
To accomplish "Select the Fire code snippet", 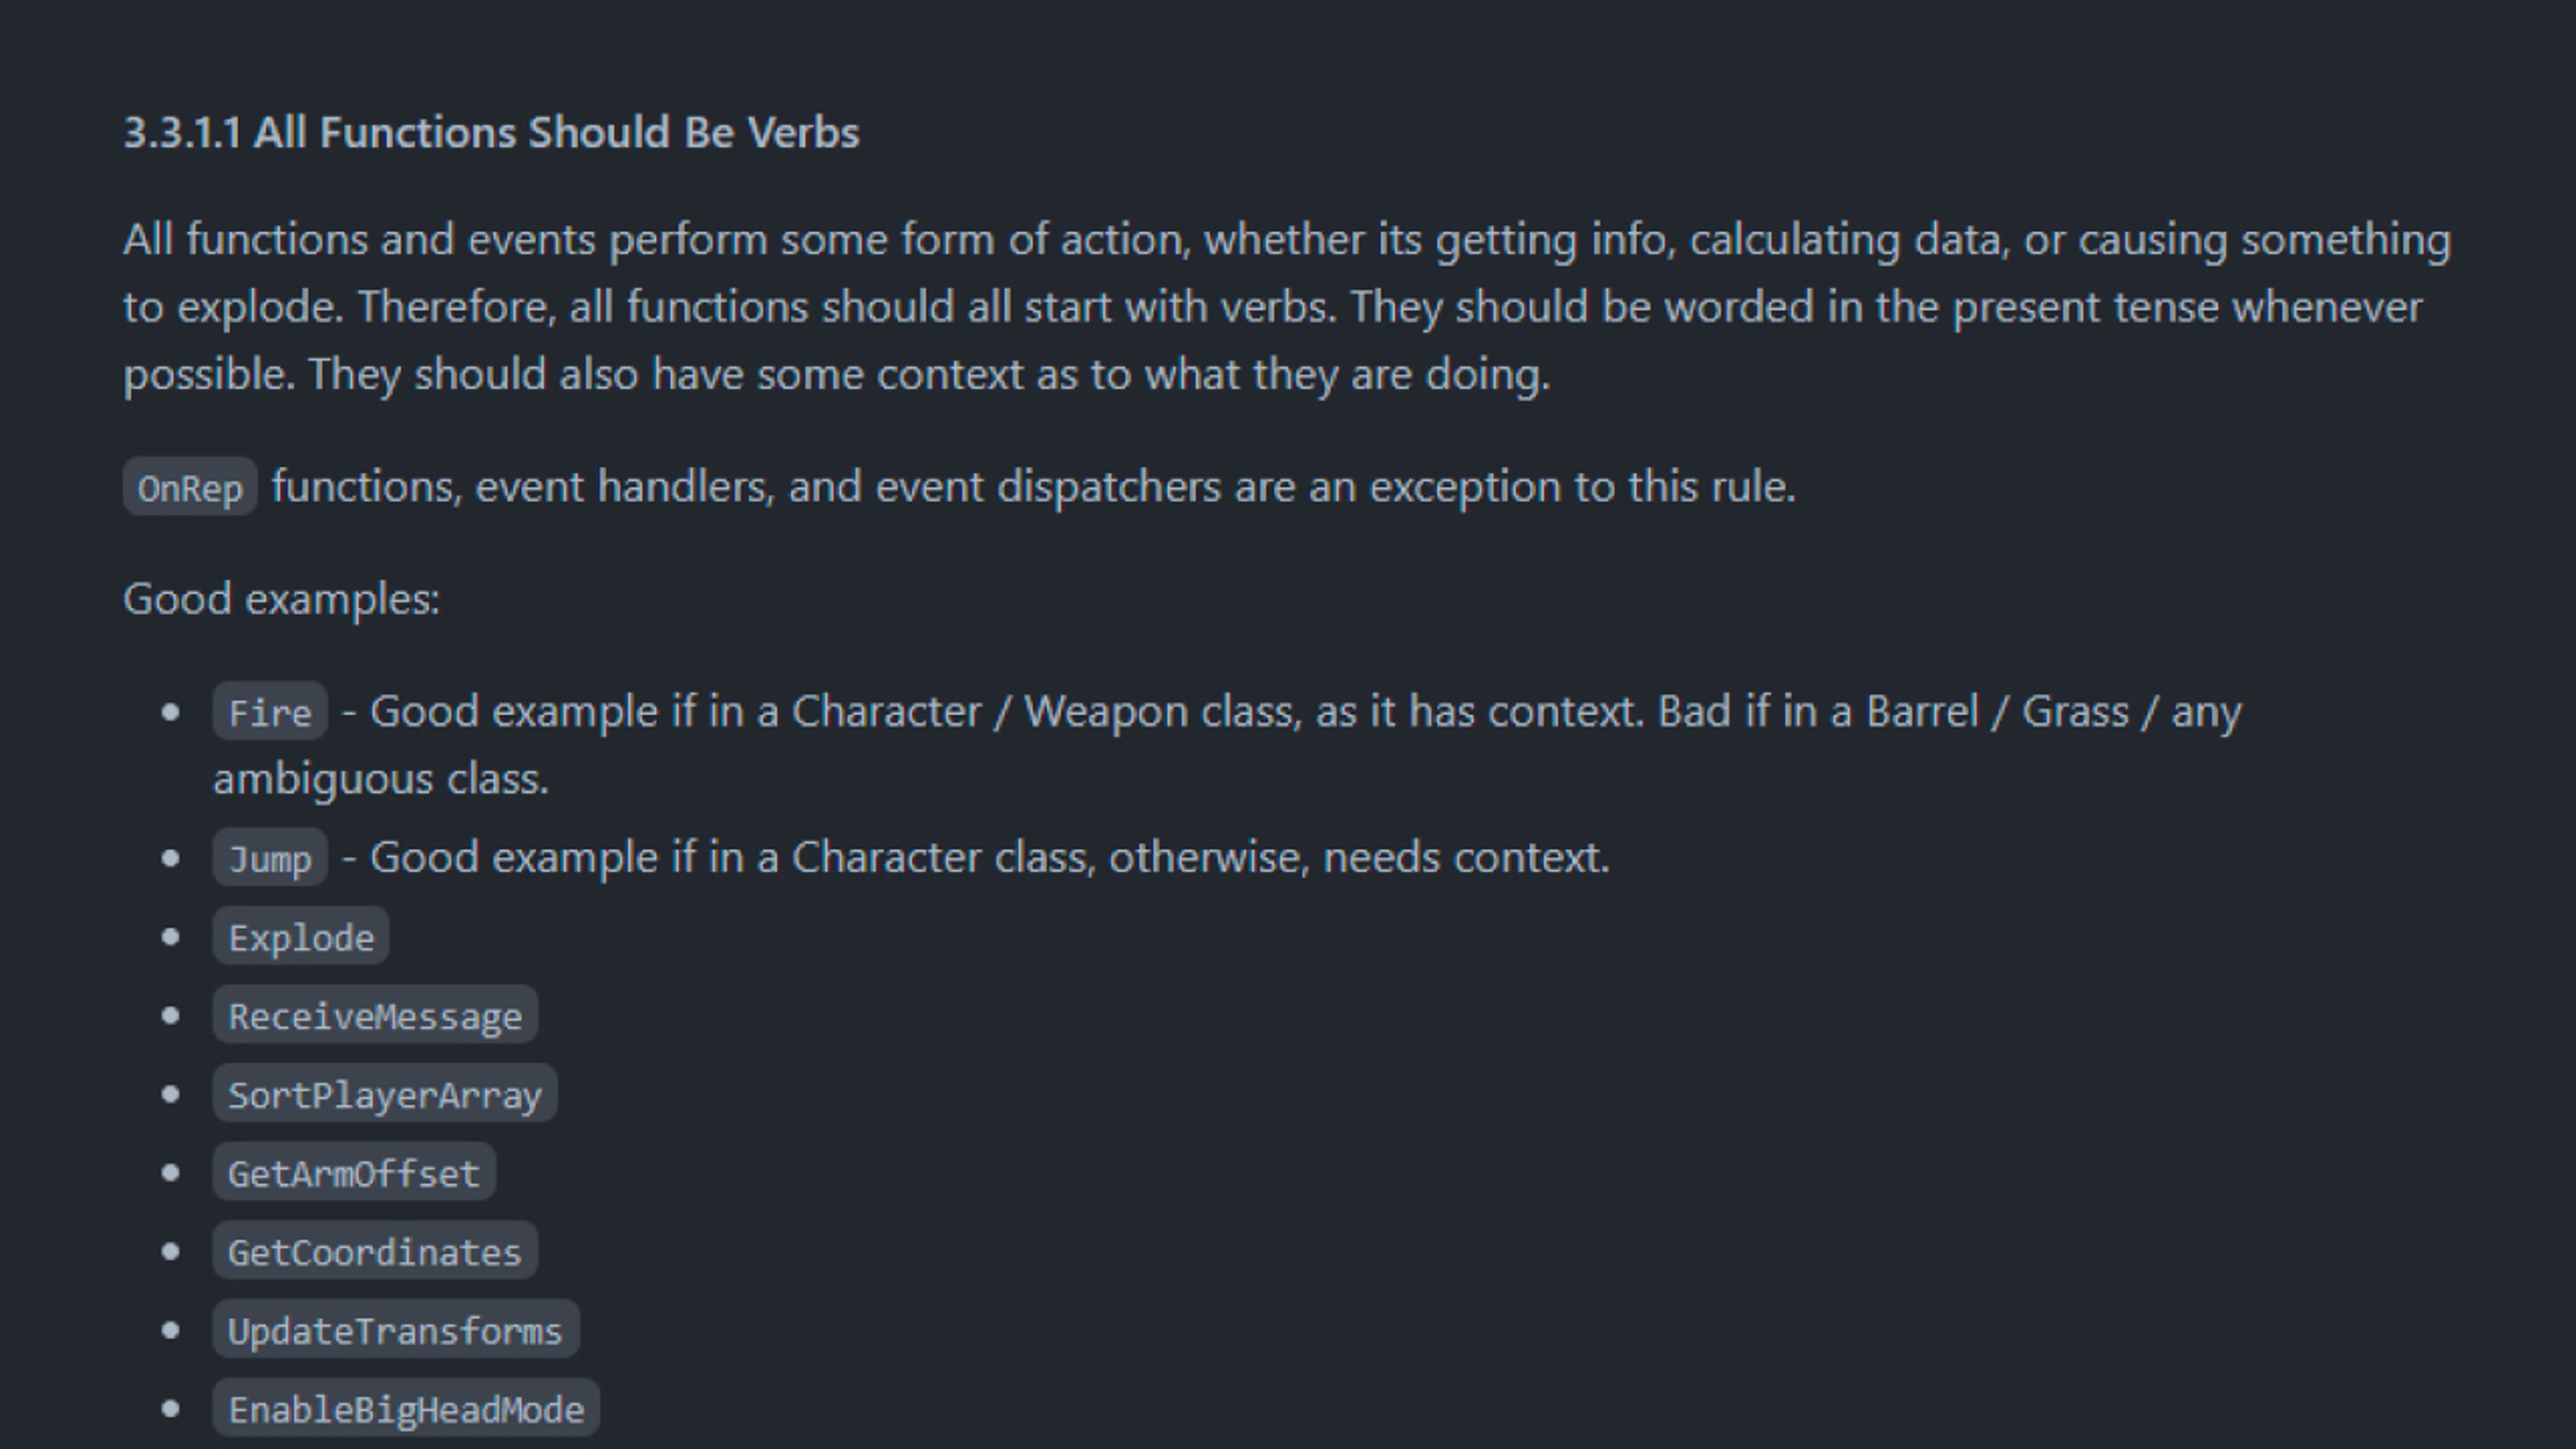I will [269, 713].
